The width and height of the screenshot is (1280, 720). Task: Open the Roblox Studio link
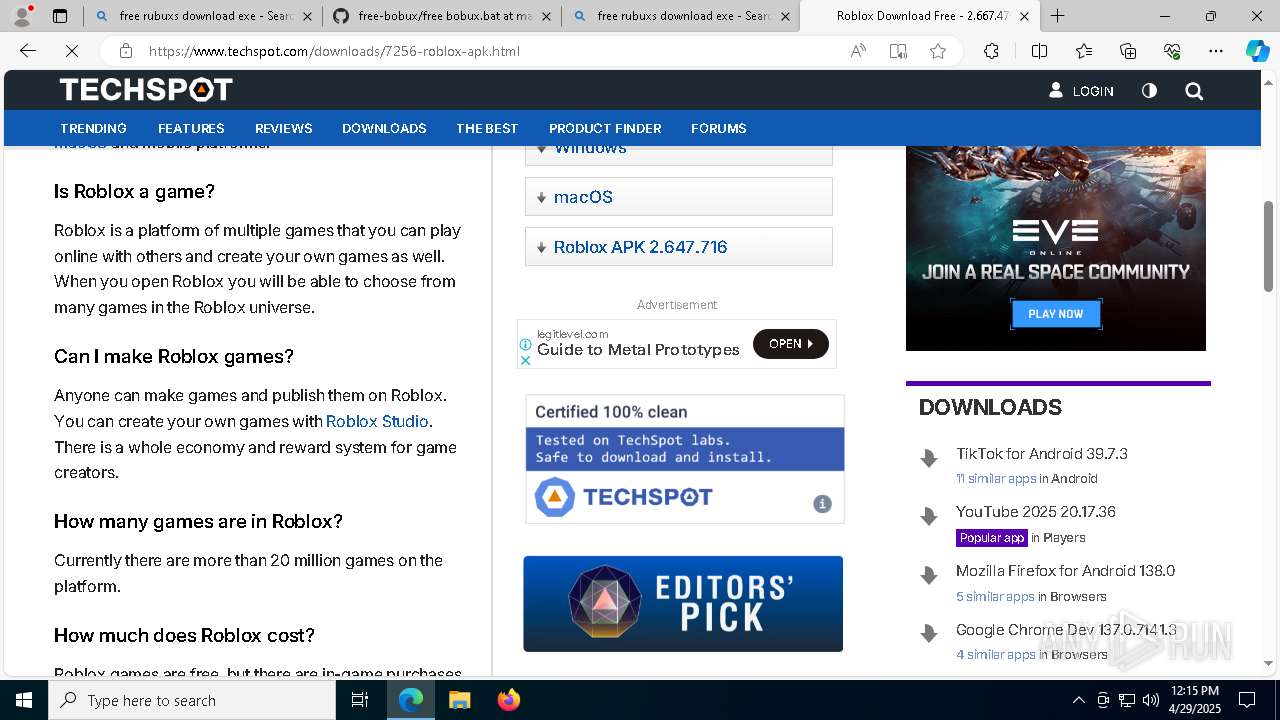click(377, 421)
